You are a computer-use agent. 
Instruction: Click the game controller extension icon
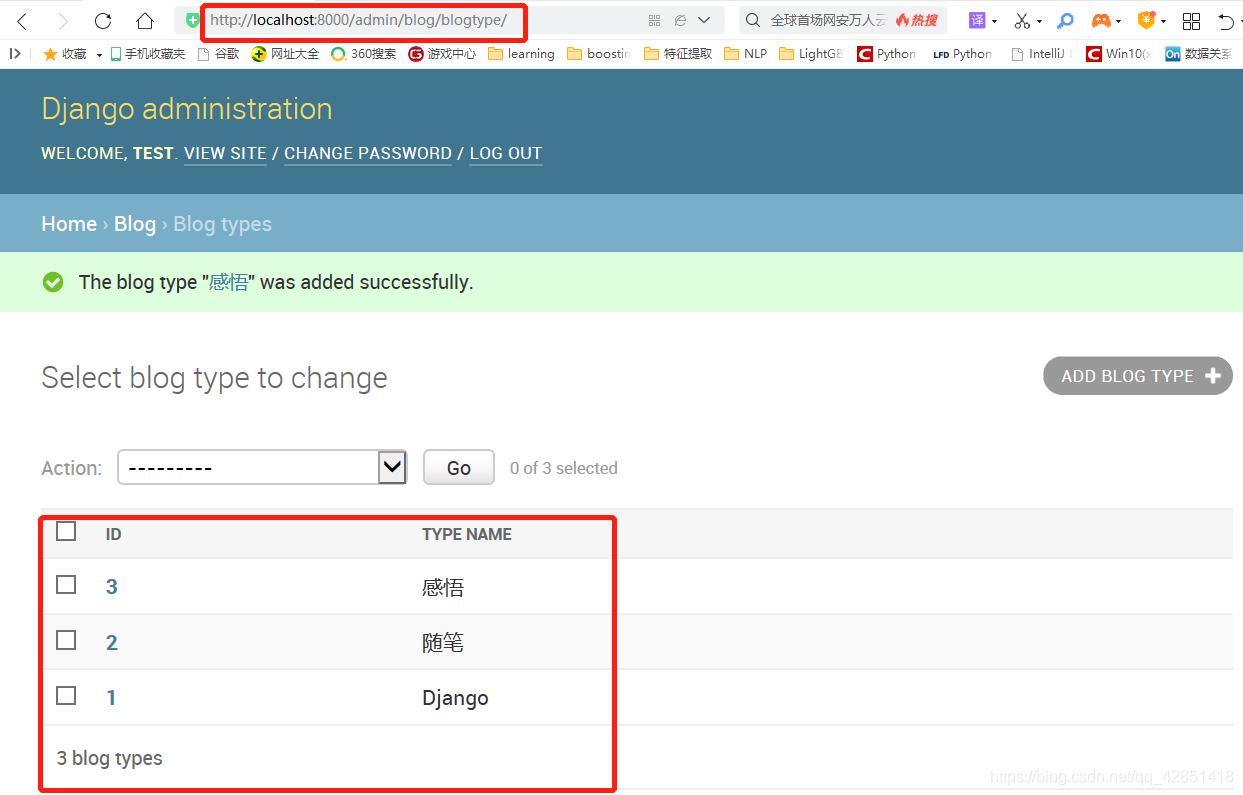pos(1101,20)
